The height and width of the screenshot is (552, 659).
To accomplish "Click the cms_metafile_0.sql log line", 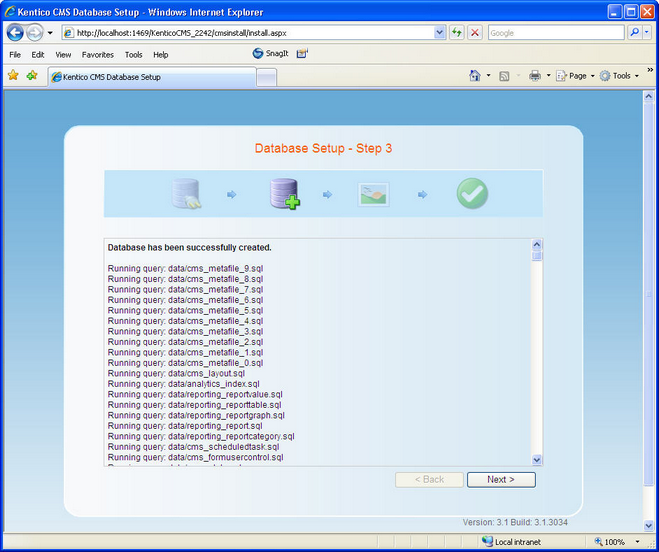I will [x=185, y=363].
